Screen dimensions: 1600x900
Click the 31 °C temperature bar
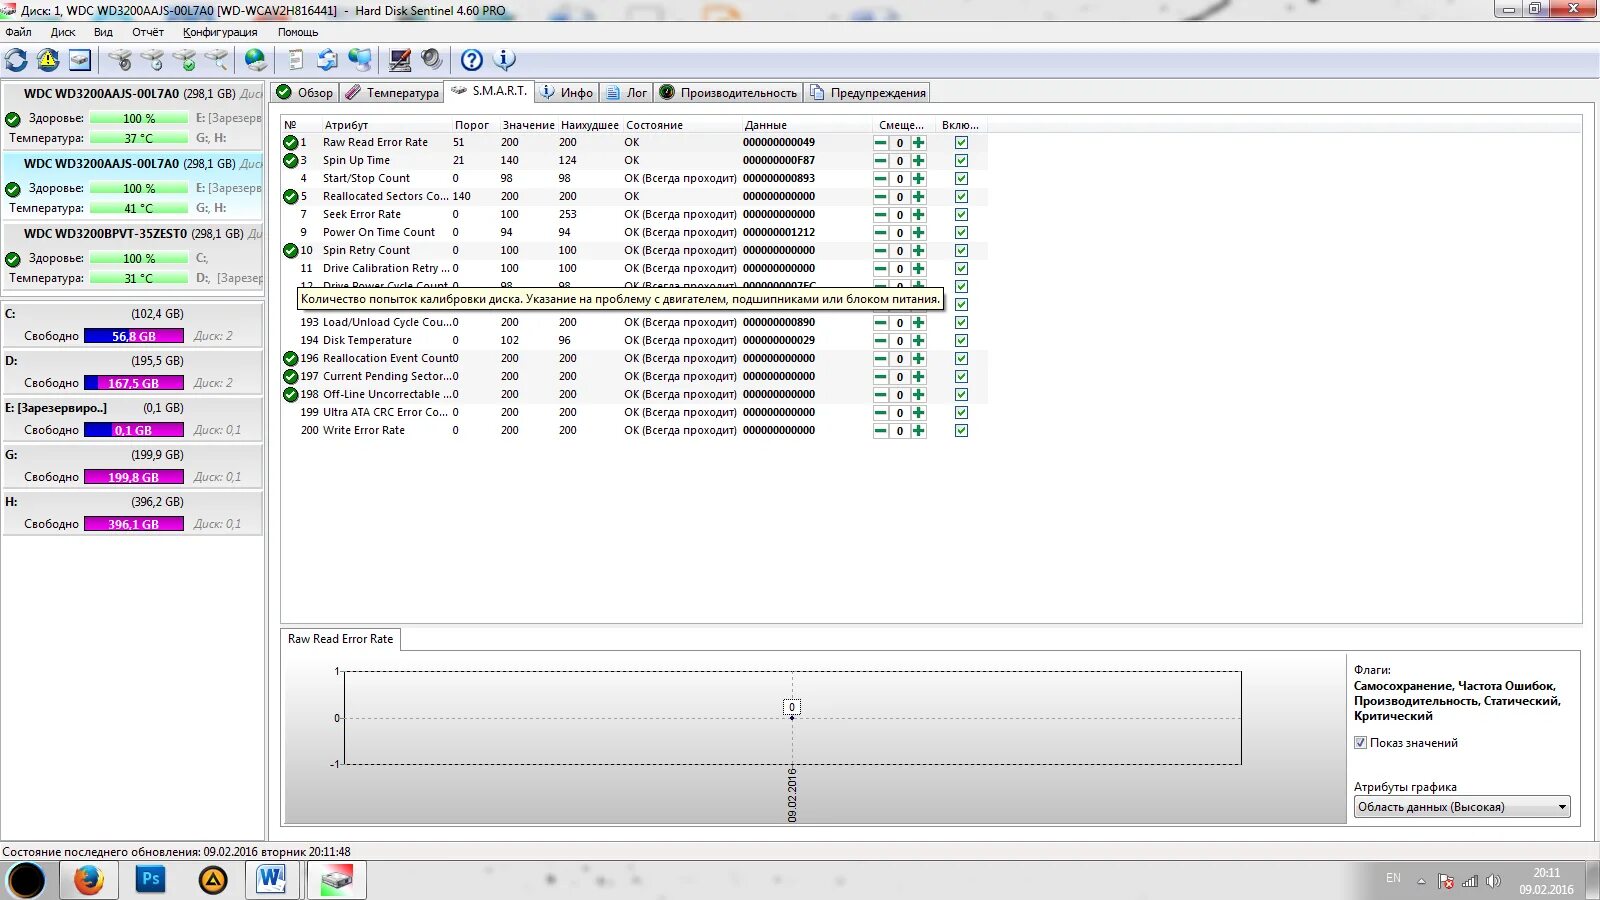coord(139,278)
